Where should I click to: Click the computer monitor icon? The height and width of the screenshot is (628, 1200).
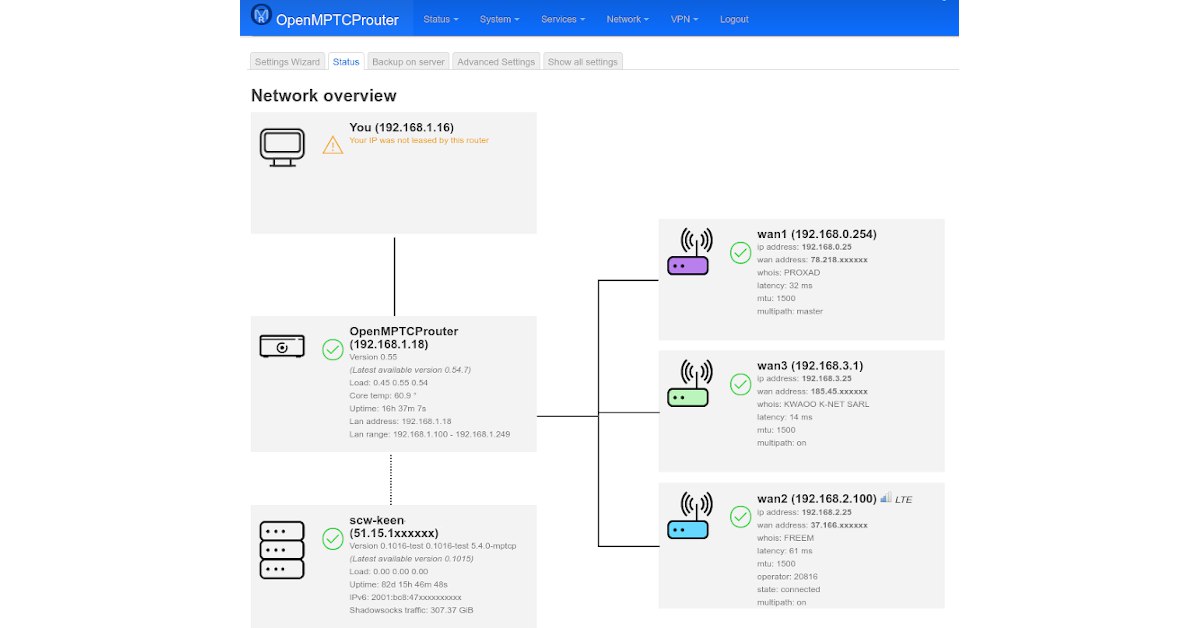coord(281,147)
